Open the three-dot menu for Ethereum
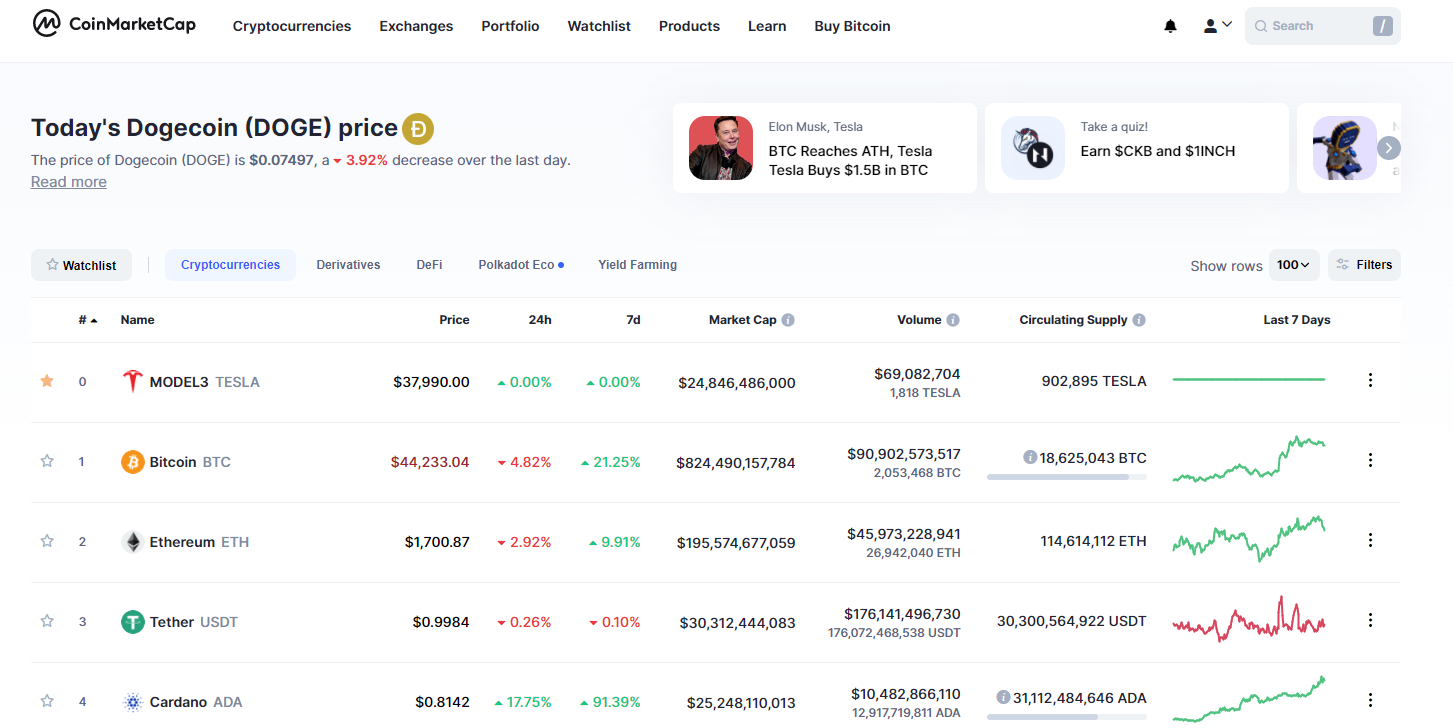The height and width of the screenshot is (728, 1453). click(x=1370, y=540)
